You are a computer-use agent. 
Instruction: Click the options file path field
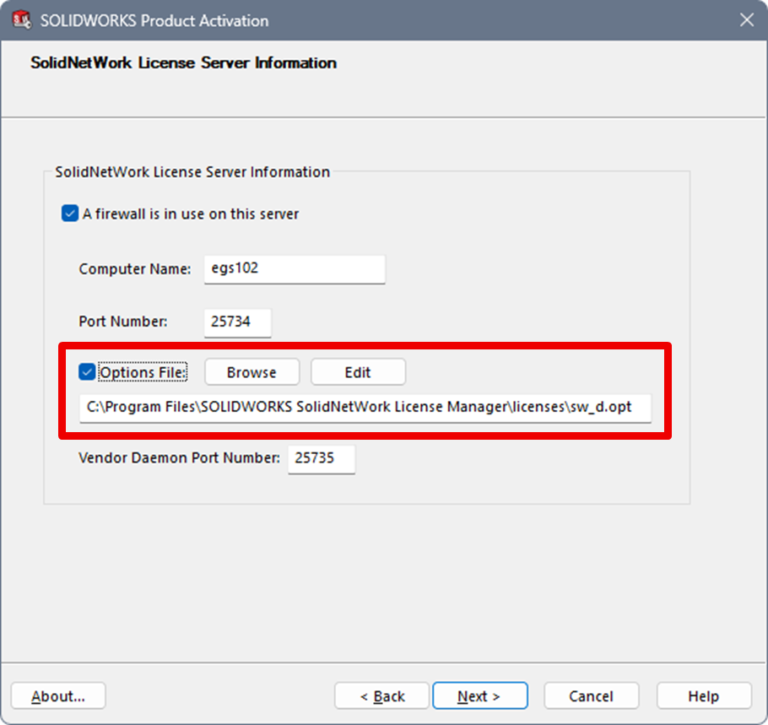[365, 408]
